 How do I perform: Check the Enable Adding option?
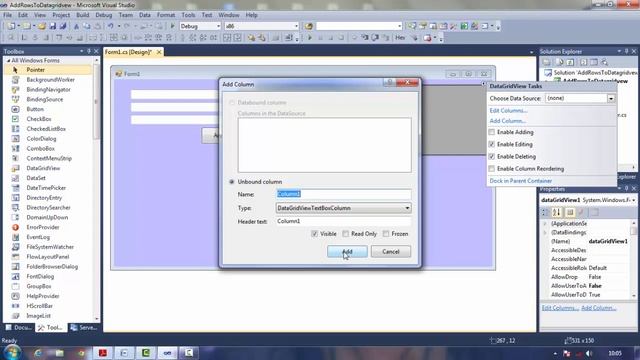(492, 132)
